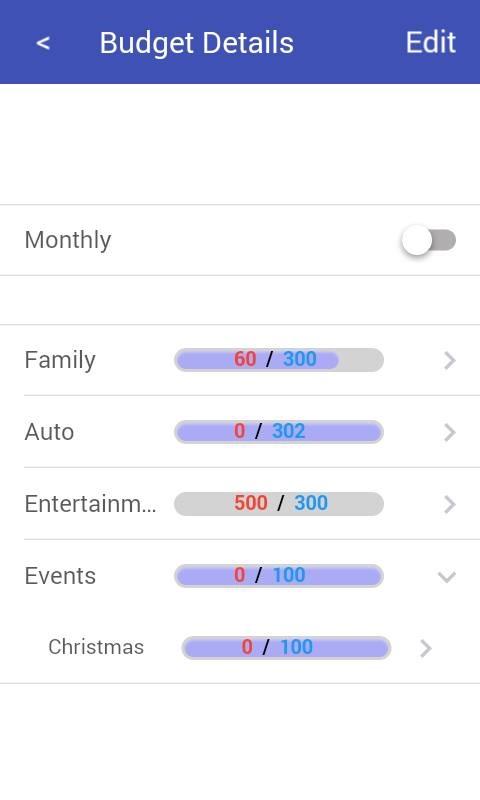Click the Auto 0 / 302 progress bar
The height and width of the screenshot is (800, 480).
(x=279, y=432)
